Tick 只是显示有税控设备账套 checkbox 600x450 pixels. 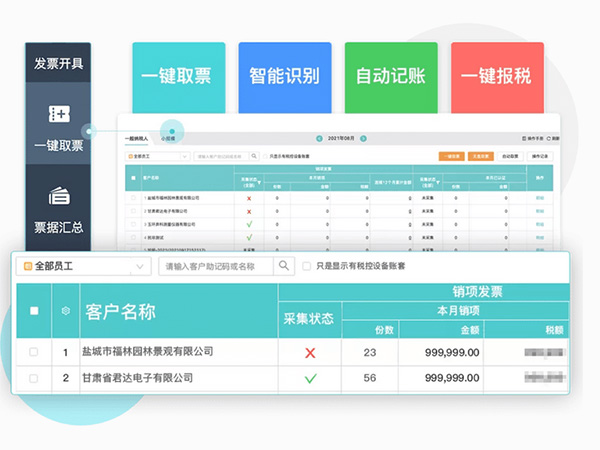(307, 266)
